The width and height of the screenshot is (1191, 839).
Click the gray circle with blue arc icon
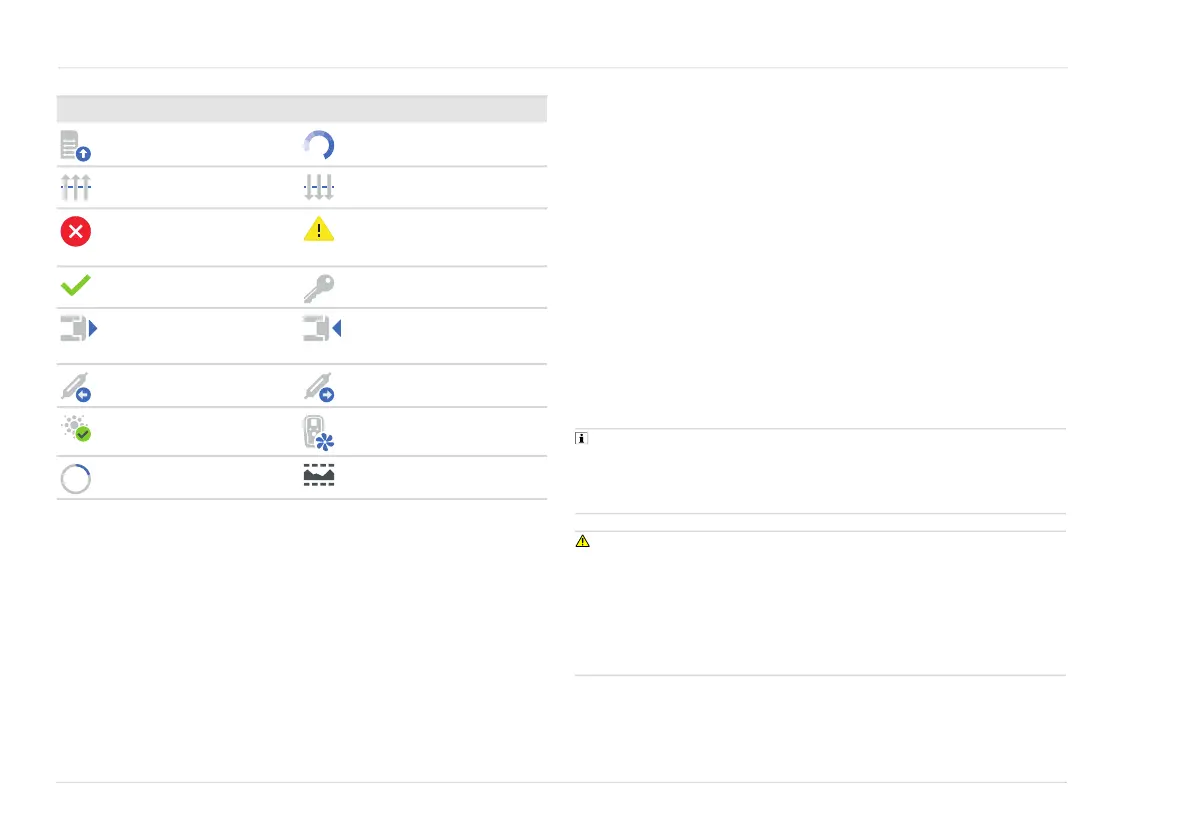pos(76,478)
